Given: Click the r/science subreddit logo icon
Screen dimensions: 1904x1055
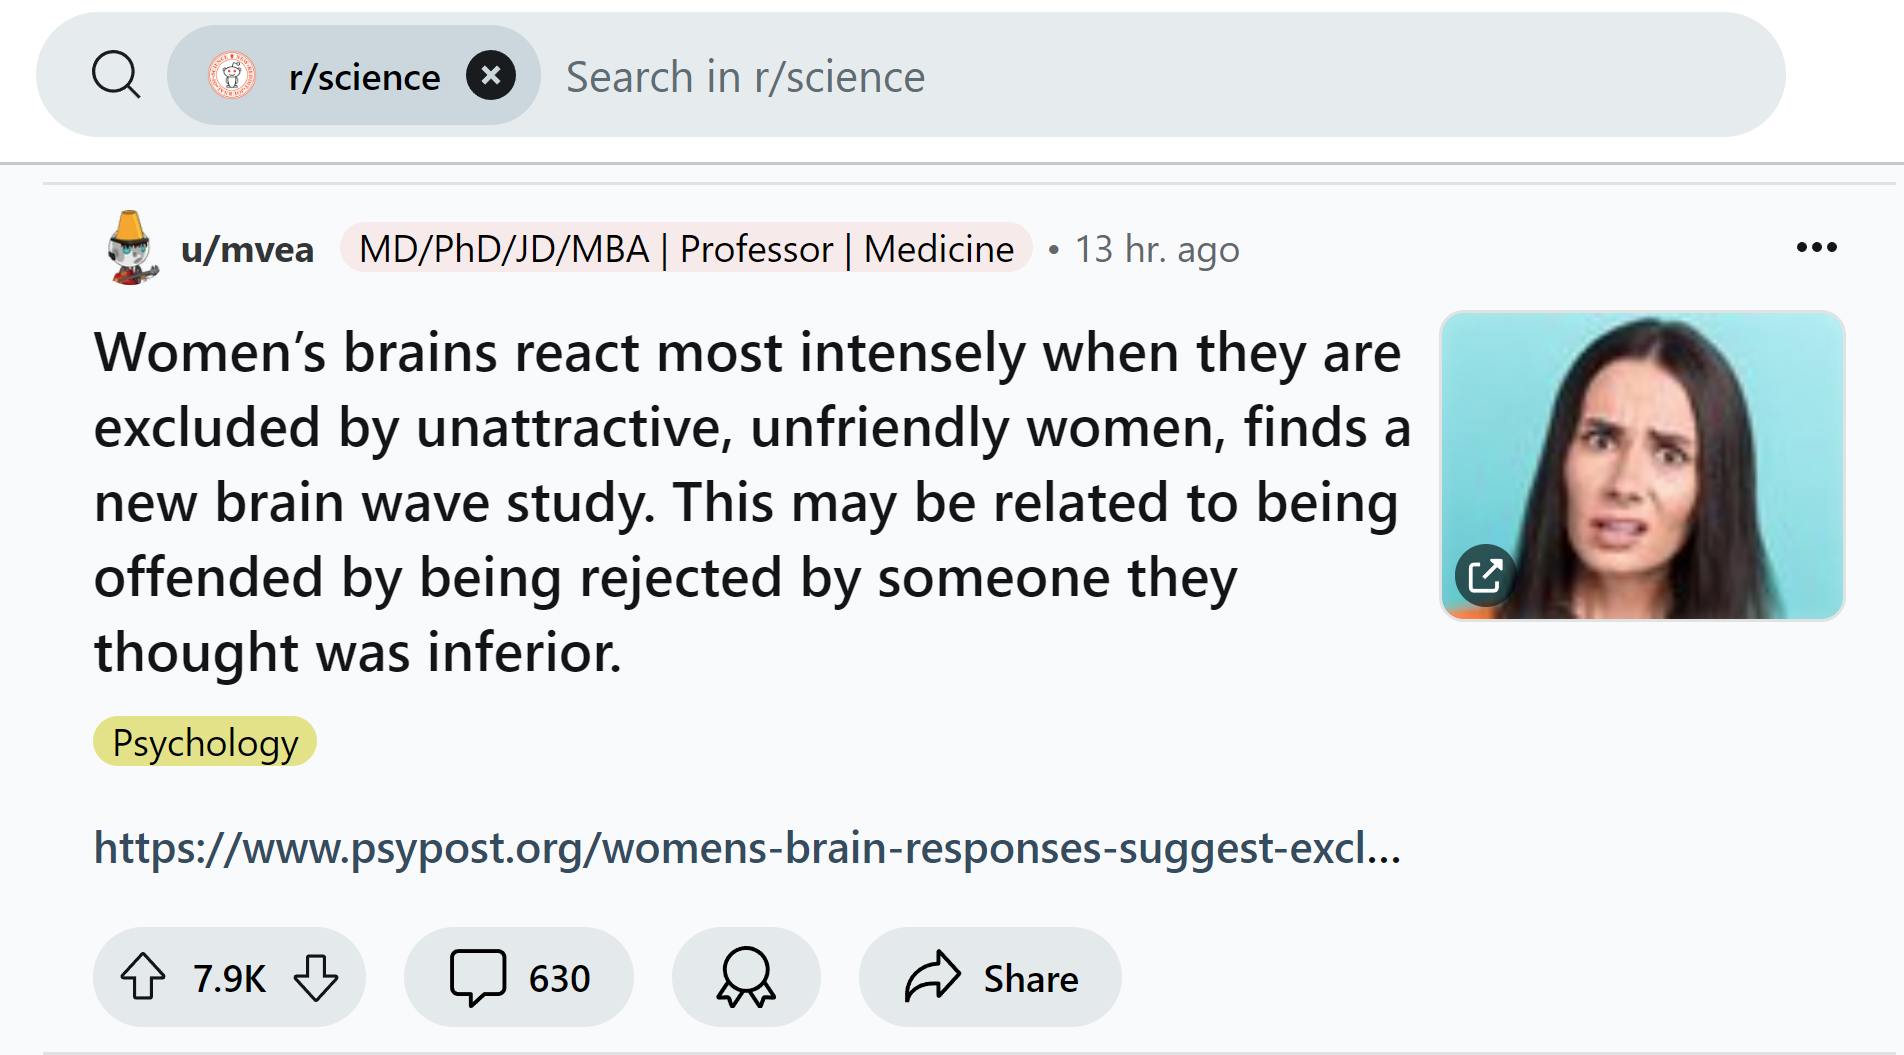Looking at the screenshot, I should 232,75.
